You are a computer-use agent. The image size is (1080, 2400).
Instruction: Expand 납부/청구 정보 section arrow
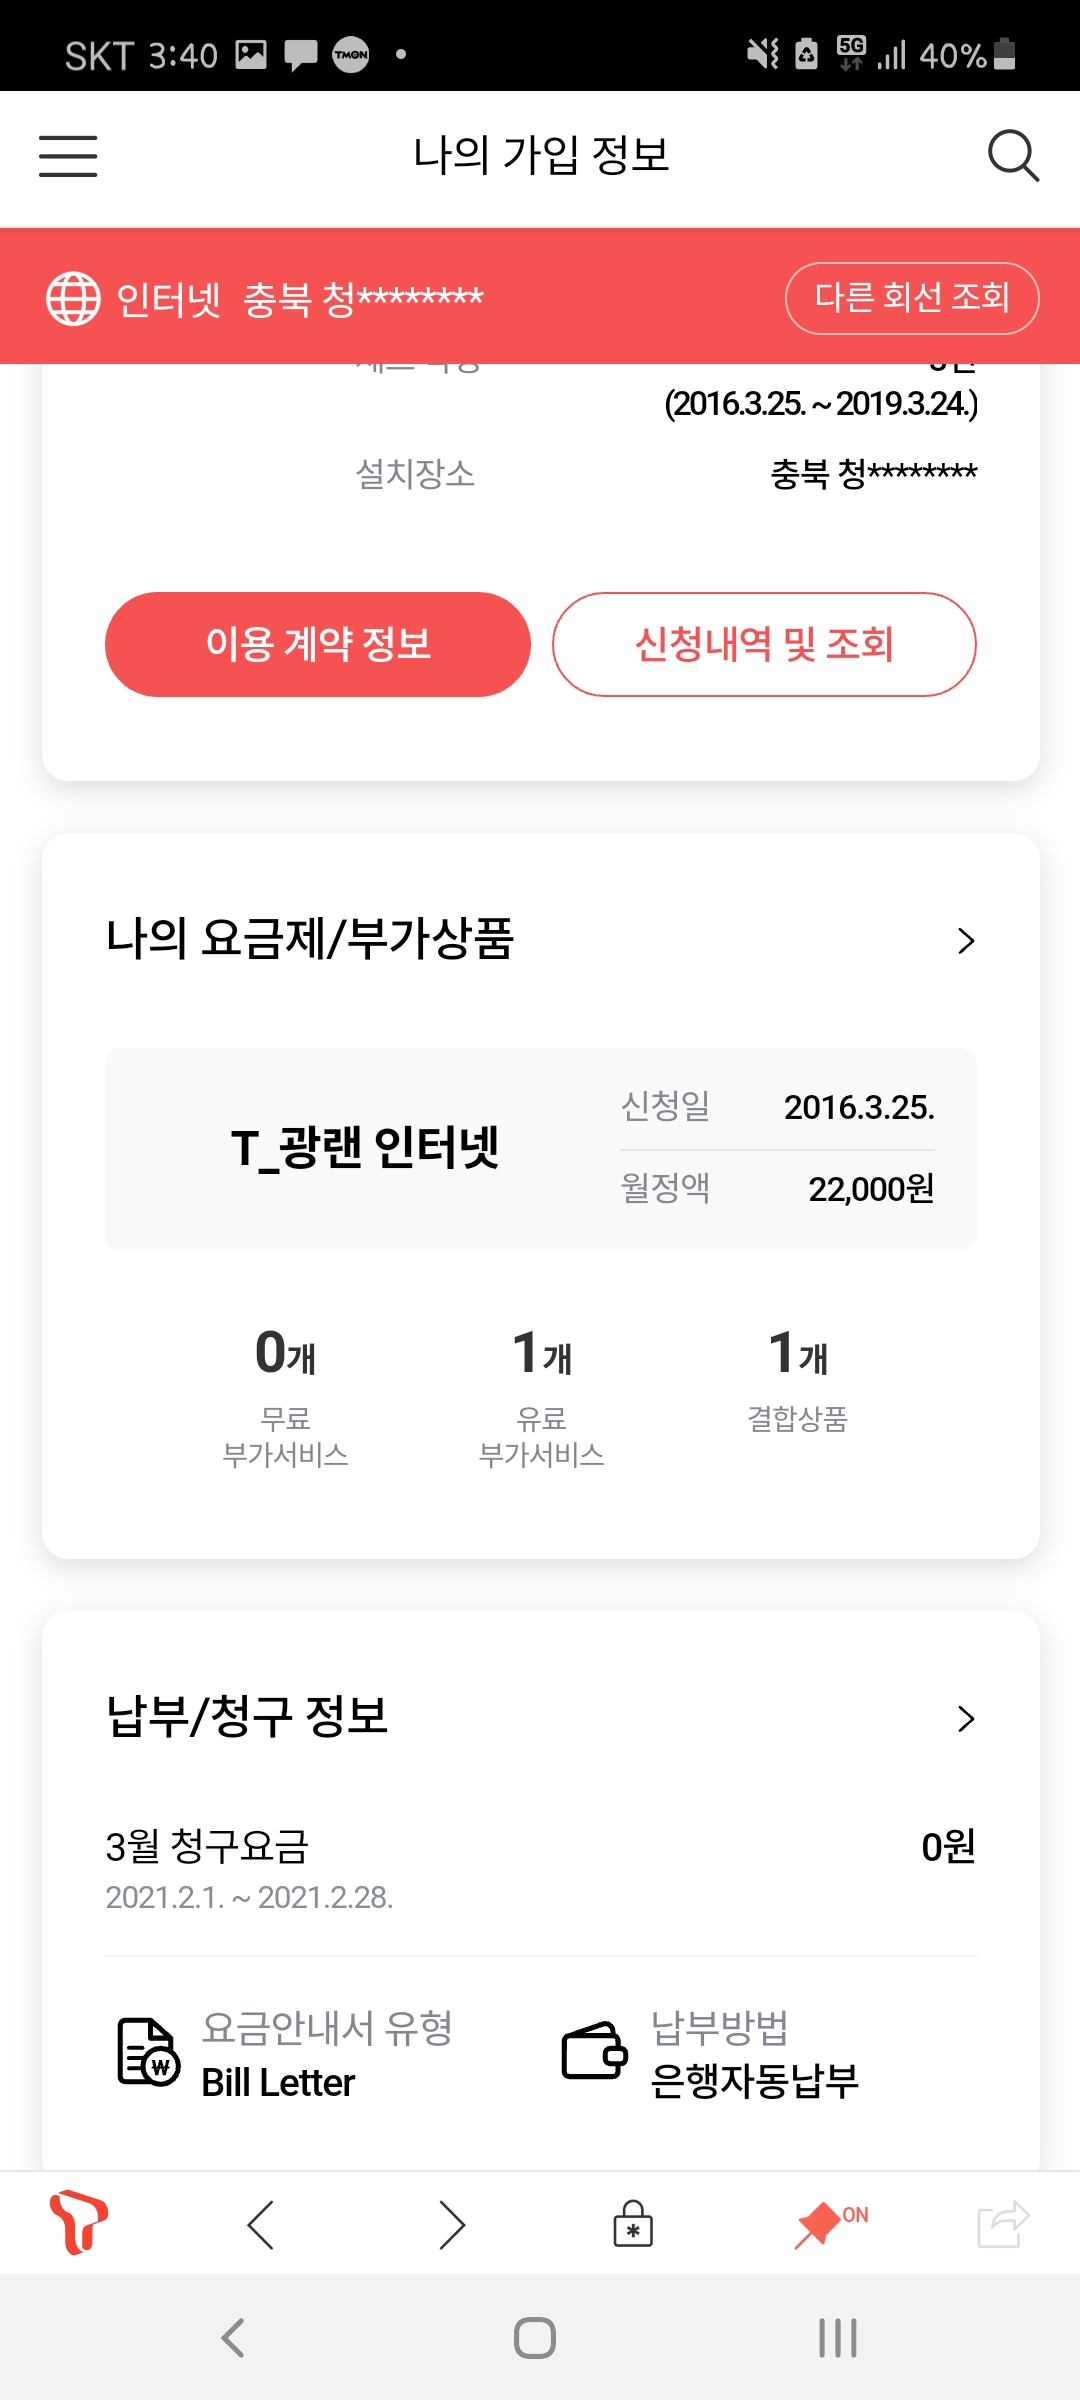(965, 1718)
